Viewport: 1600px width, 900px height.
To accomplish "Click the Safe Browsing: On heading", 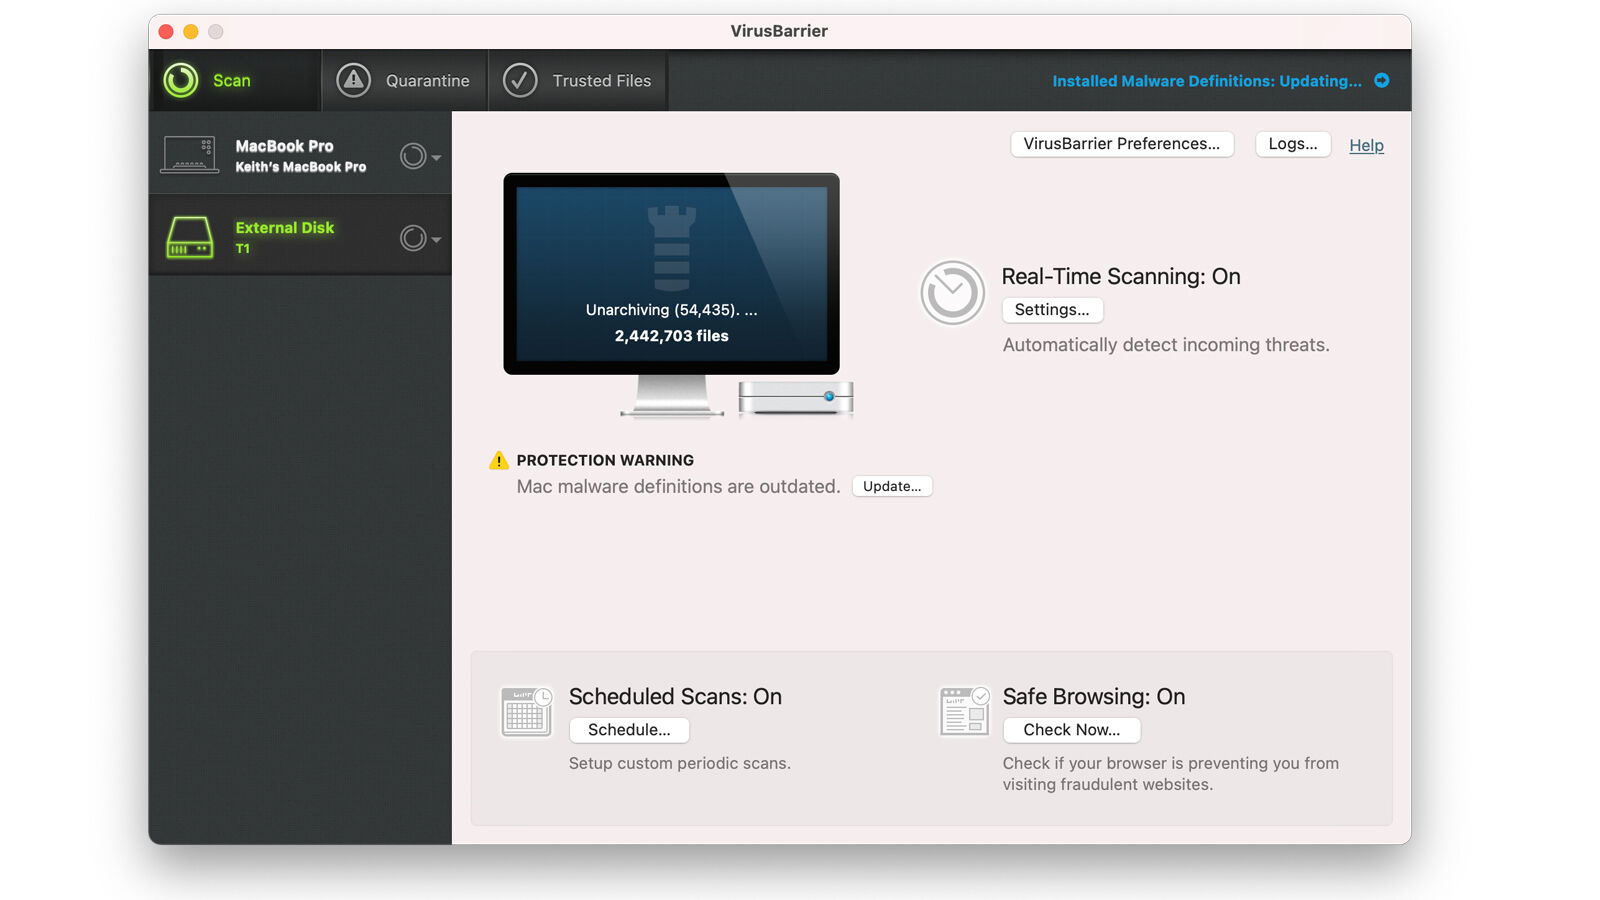I will click(x=1094, y=697).
